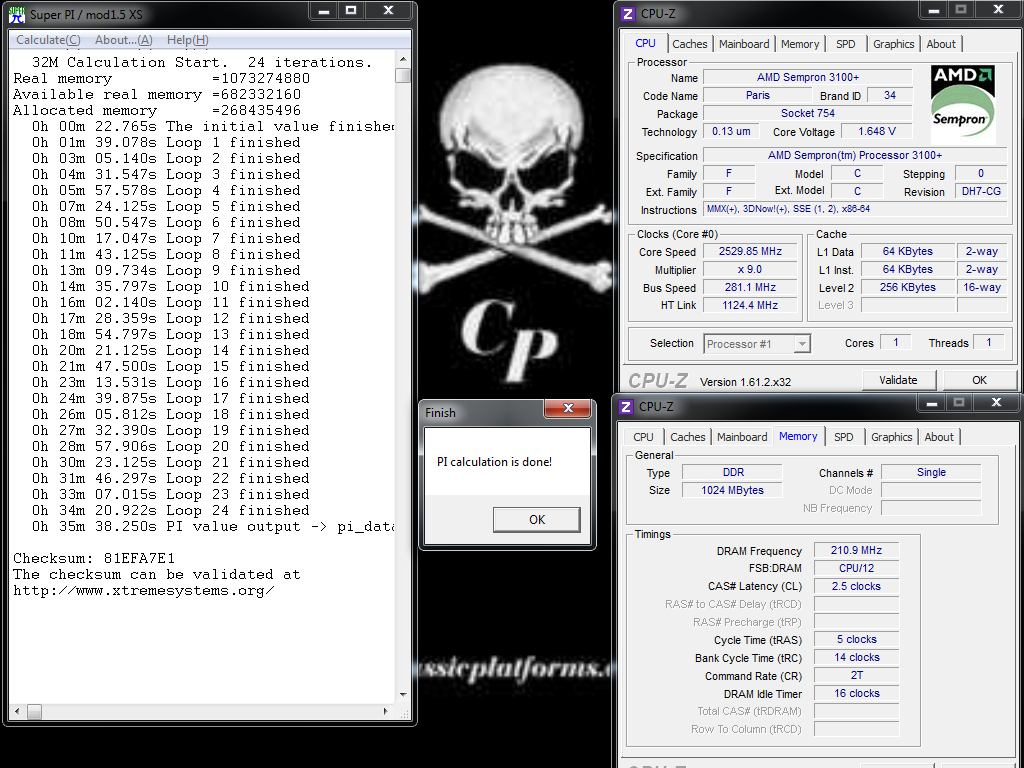Minimize the Super PI window
This screenshot has height=768, width=1024.
point(324,11)
